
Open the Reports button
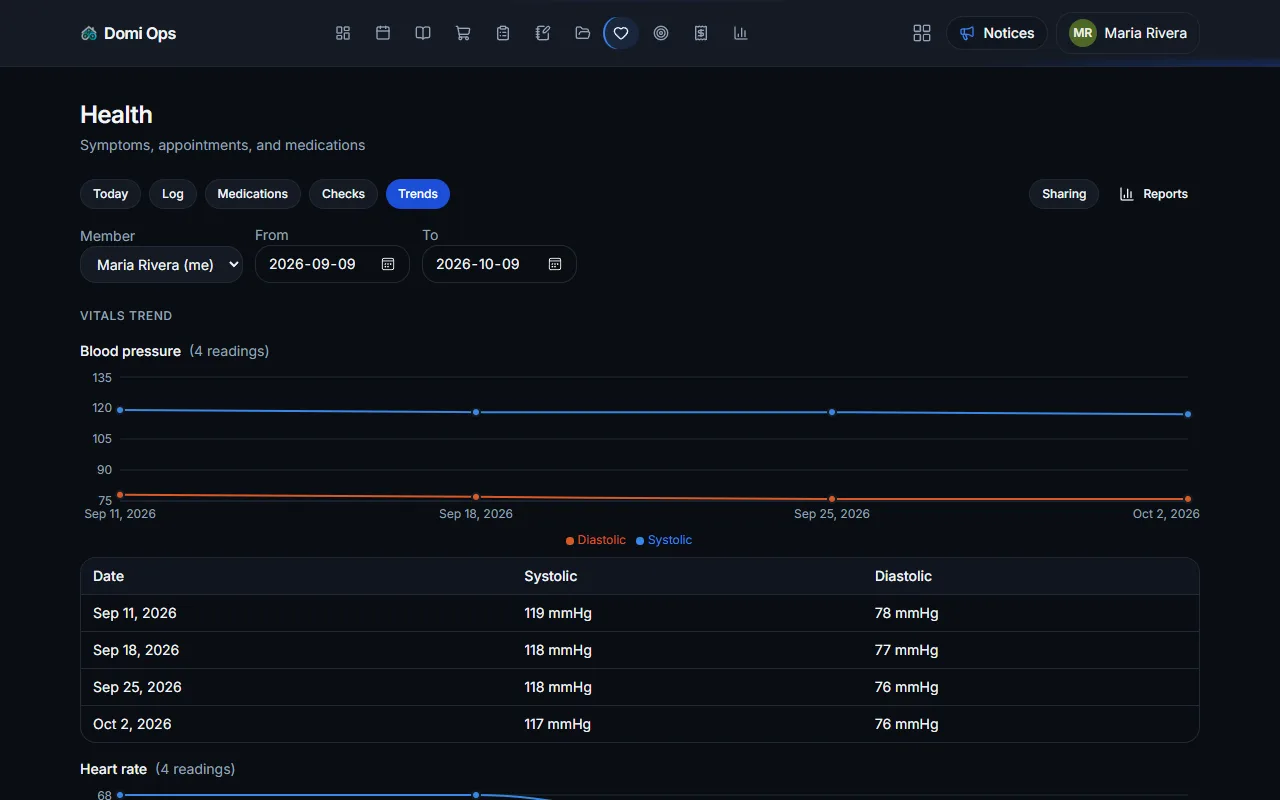(x=1153, y=194)
